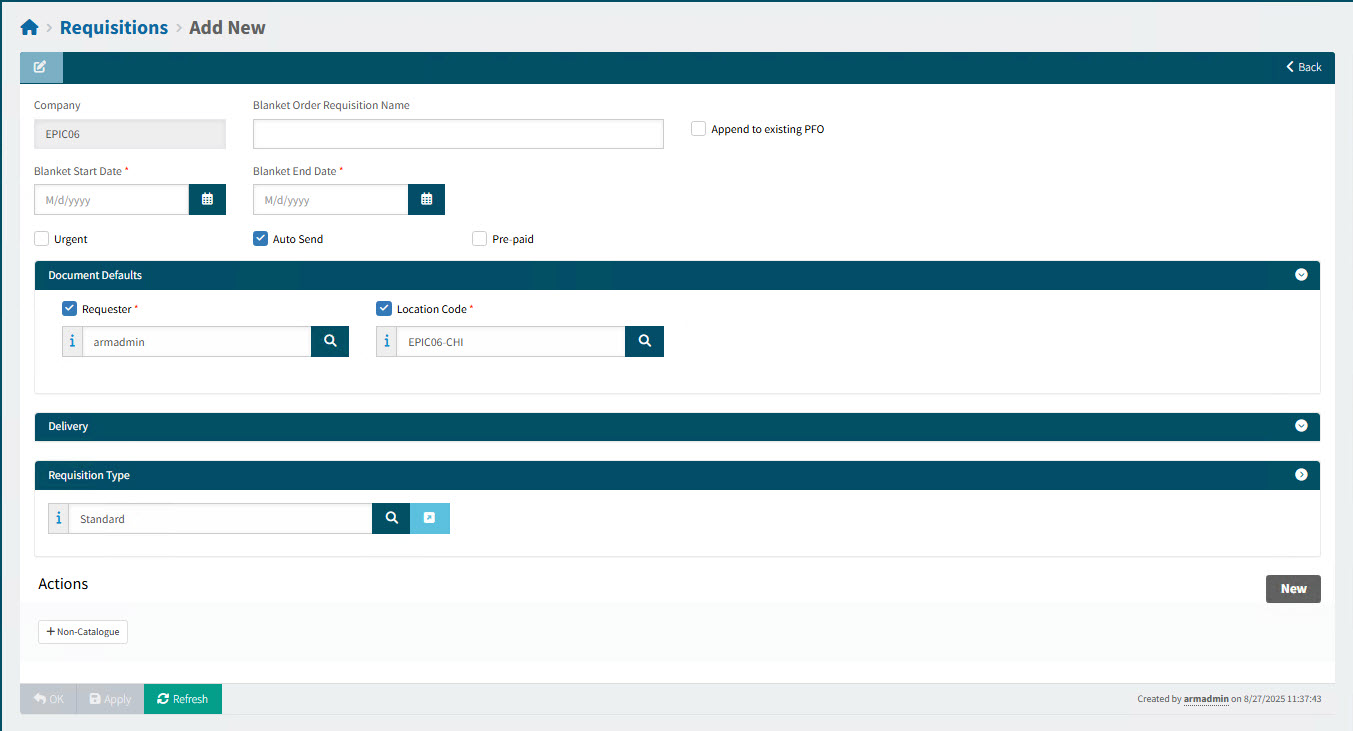Search Requisition Type options

pyautogui.click(x=391, y=518)
